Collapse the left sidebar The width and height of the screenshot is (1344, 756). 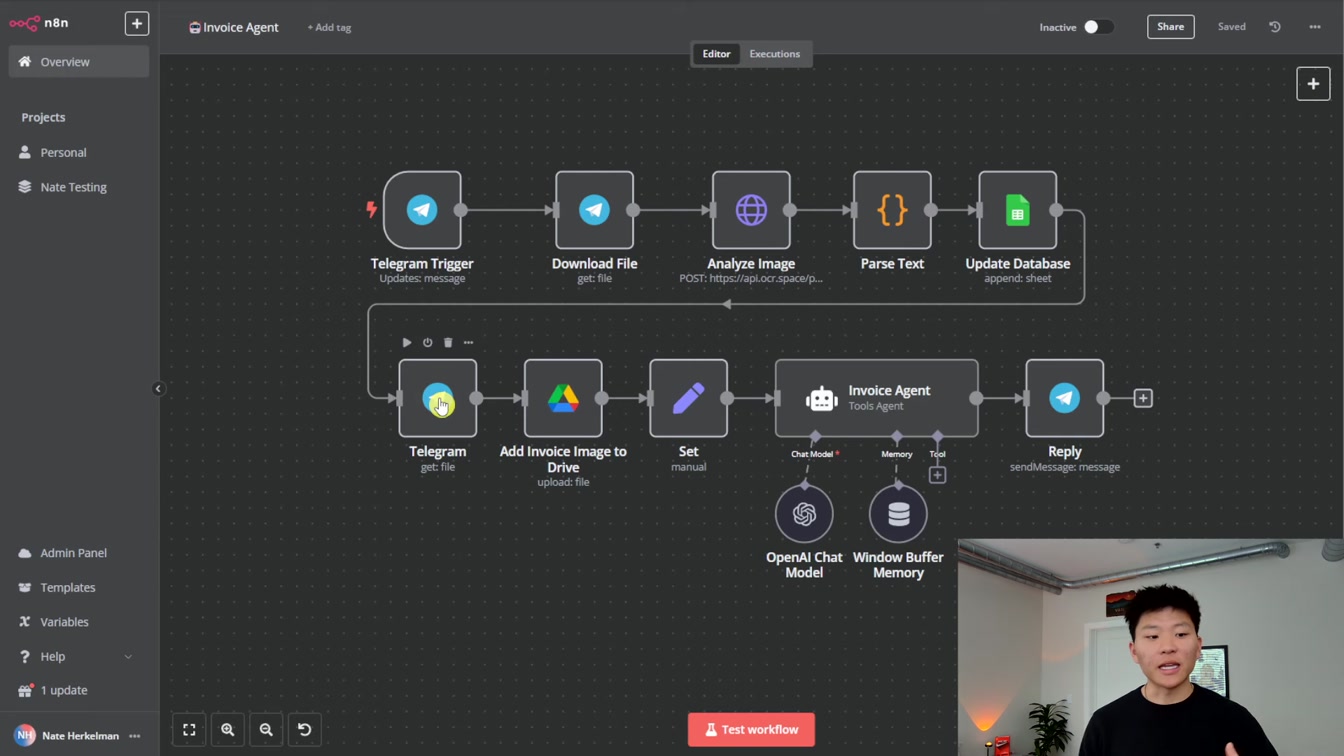[x=158, y=388]
